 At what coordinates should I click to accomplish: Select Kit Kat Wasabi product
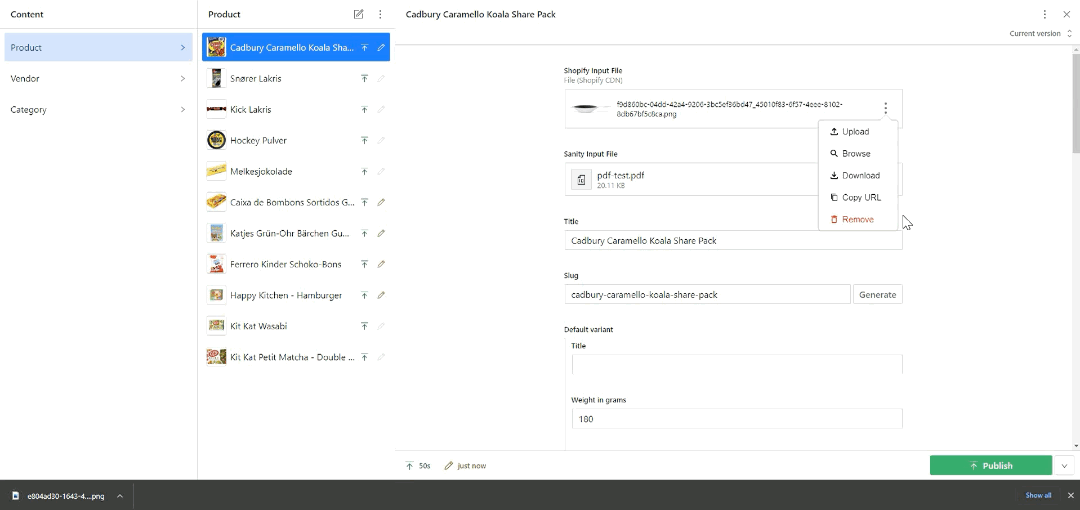[295, 326]
